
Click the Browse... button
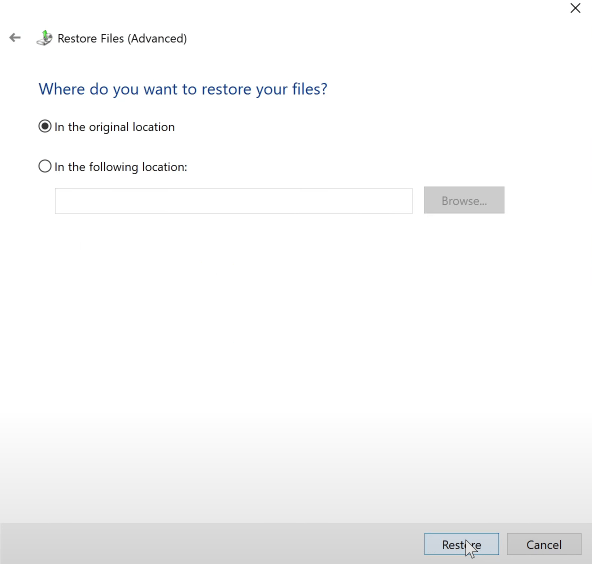(464, 200)
